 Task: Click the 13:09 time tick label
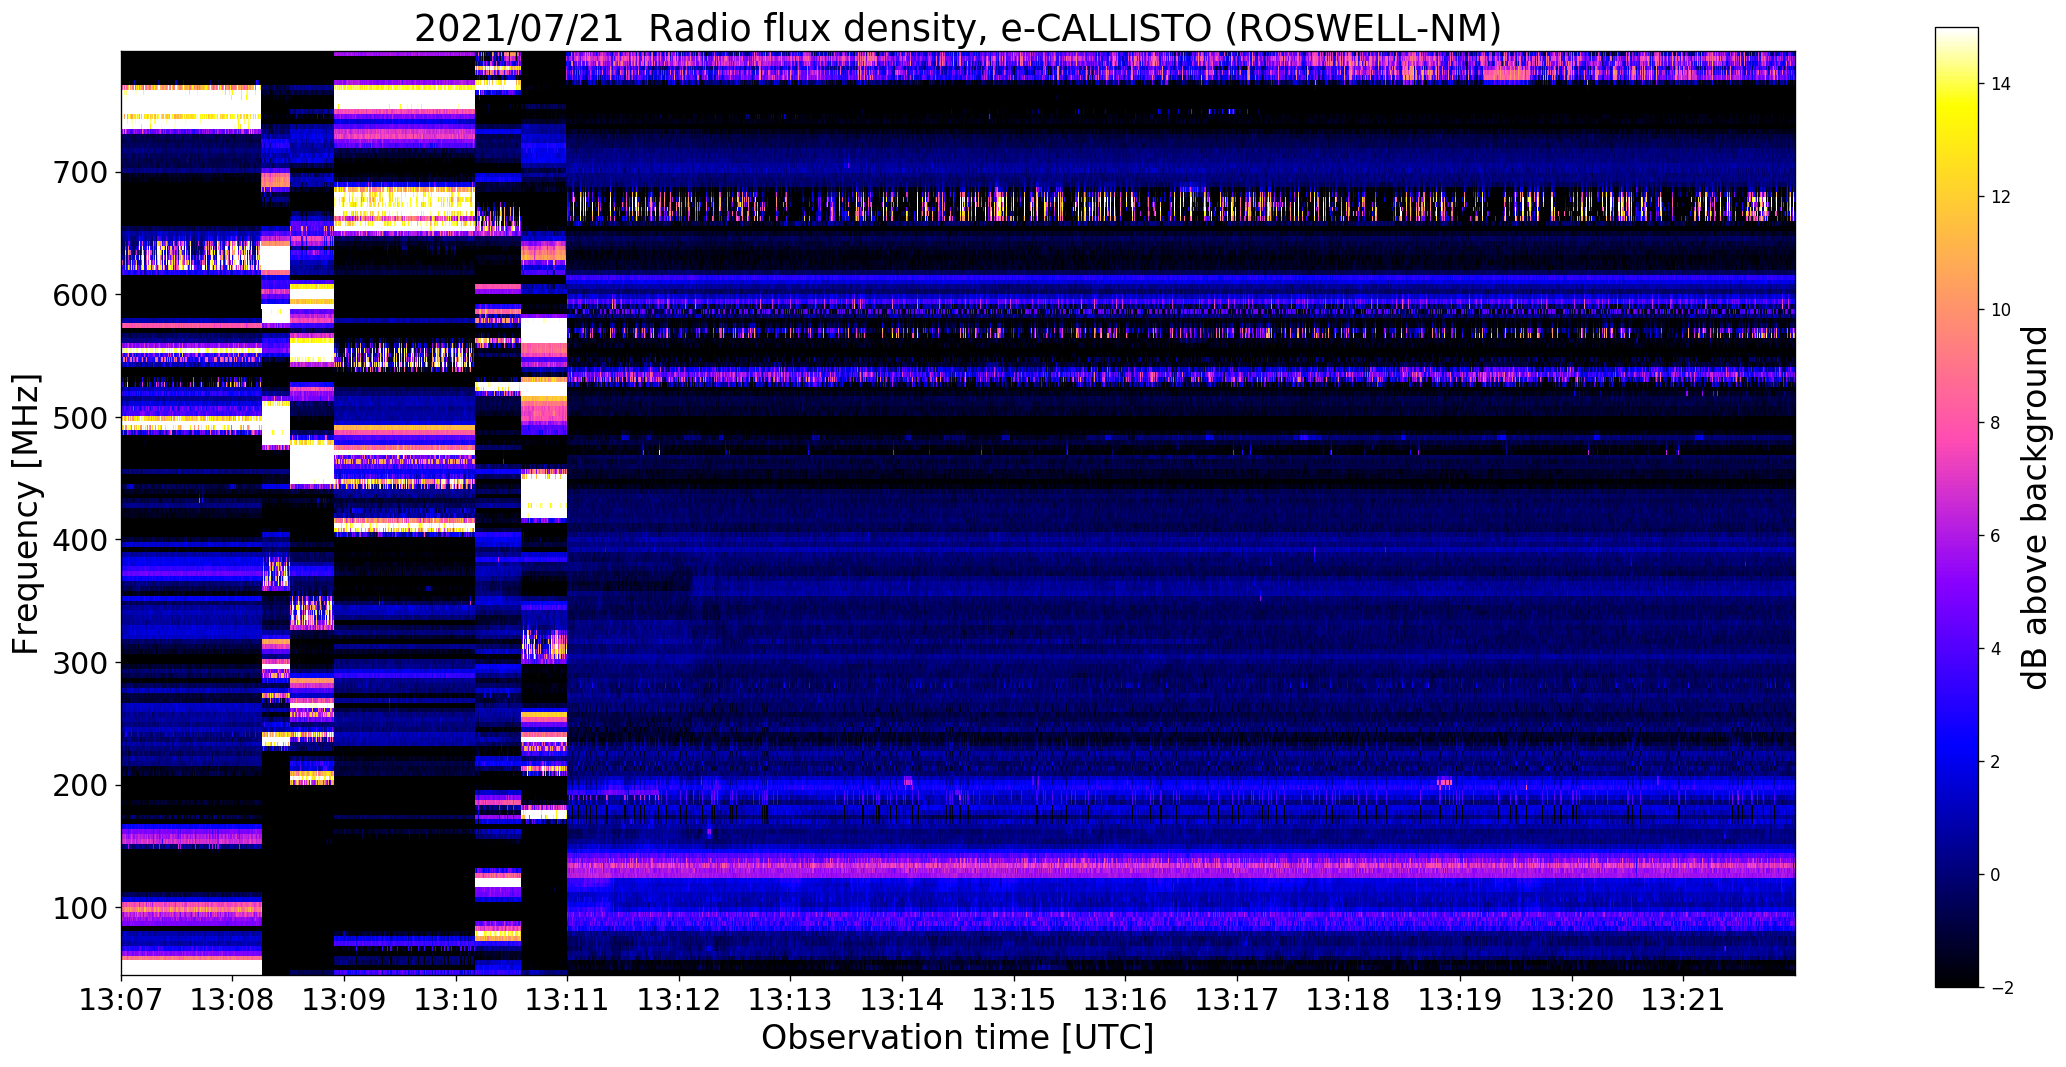[344, 1000]
